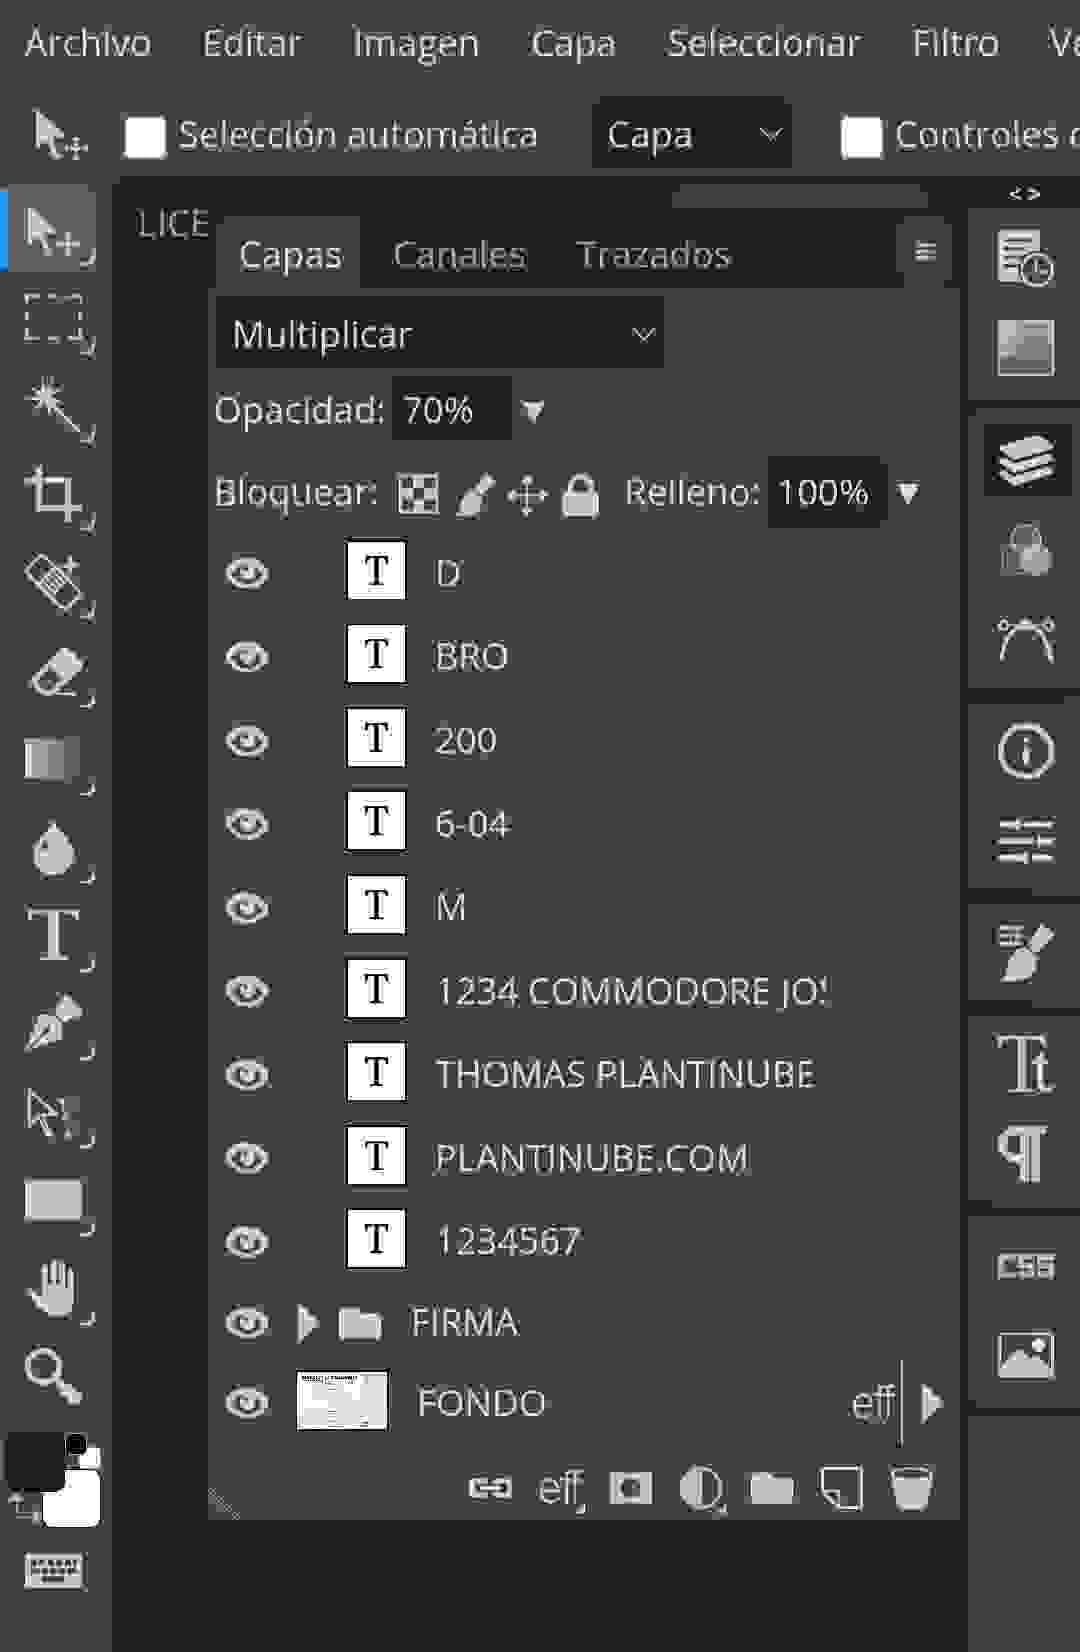The width and height of the screenshot is (1080, 1652).
Task: Toggle lock position
Action: point(527,494)
